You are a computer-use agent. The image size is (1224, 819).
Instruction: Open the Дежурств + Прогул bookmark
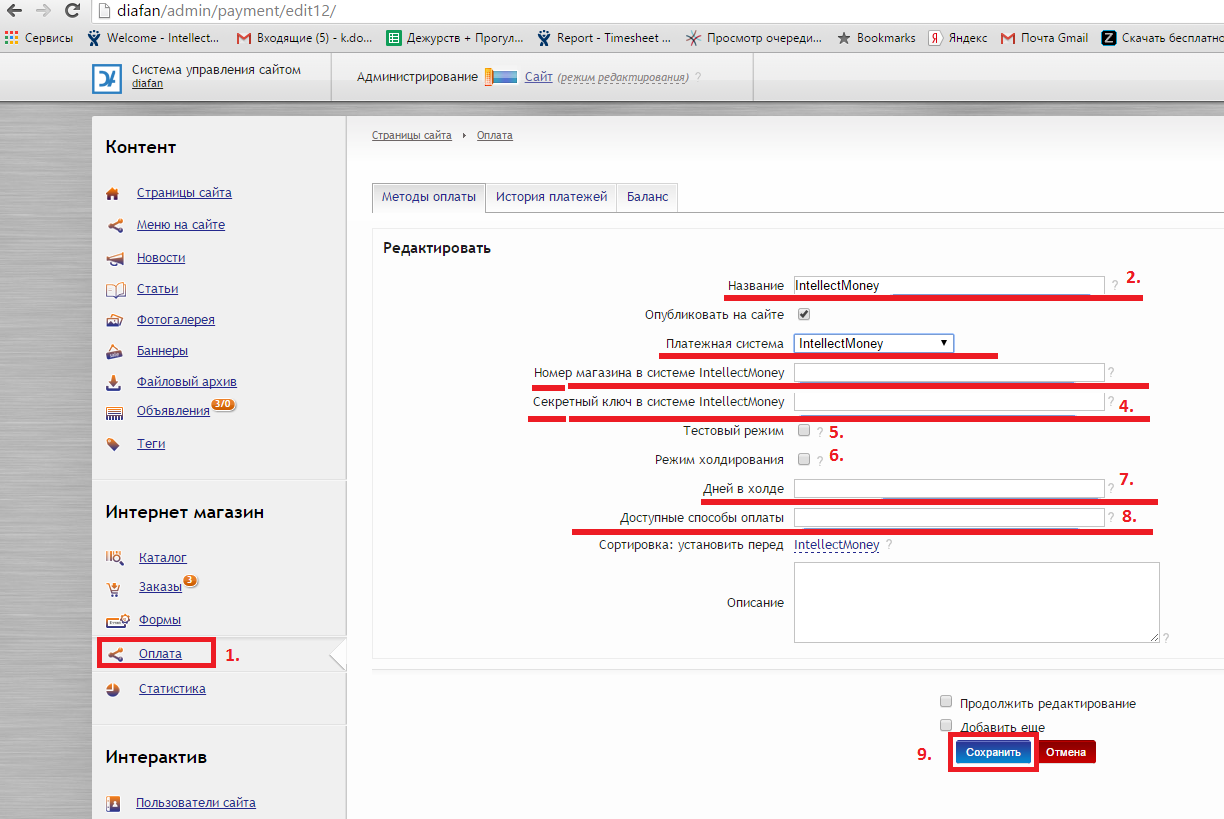[x=455, y=38]
